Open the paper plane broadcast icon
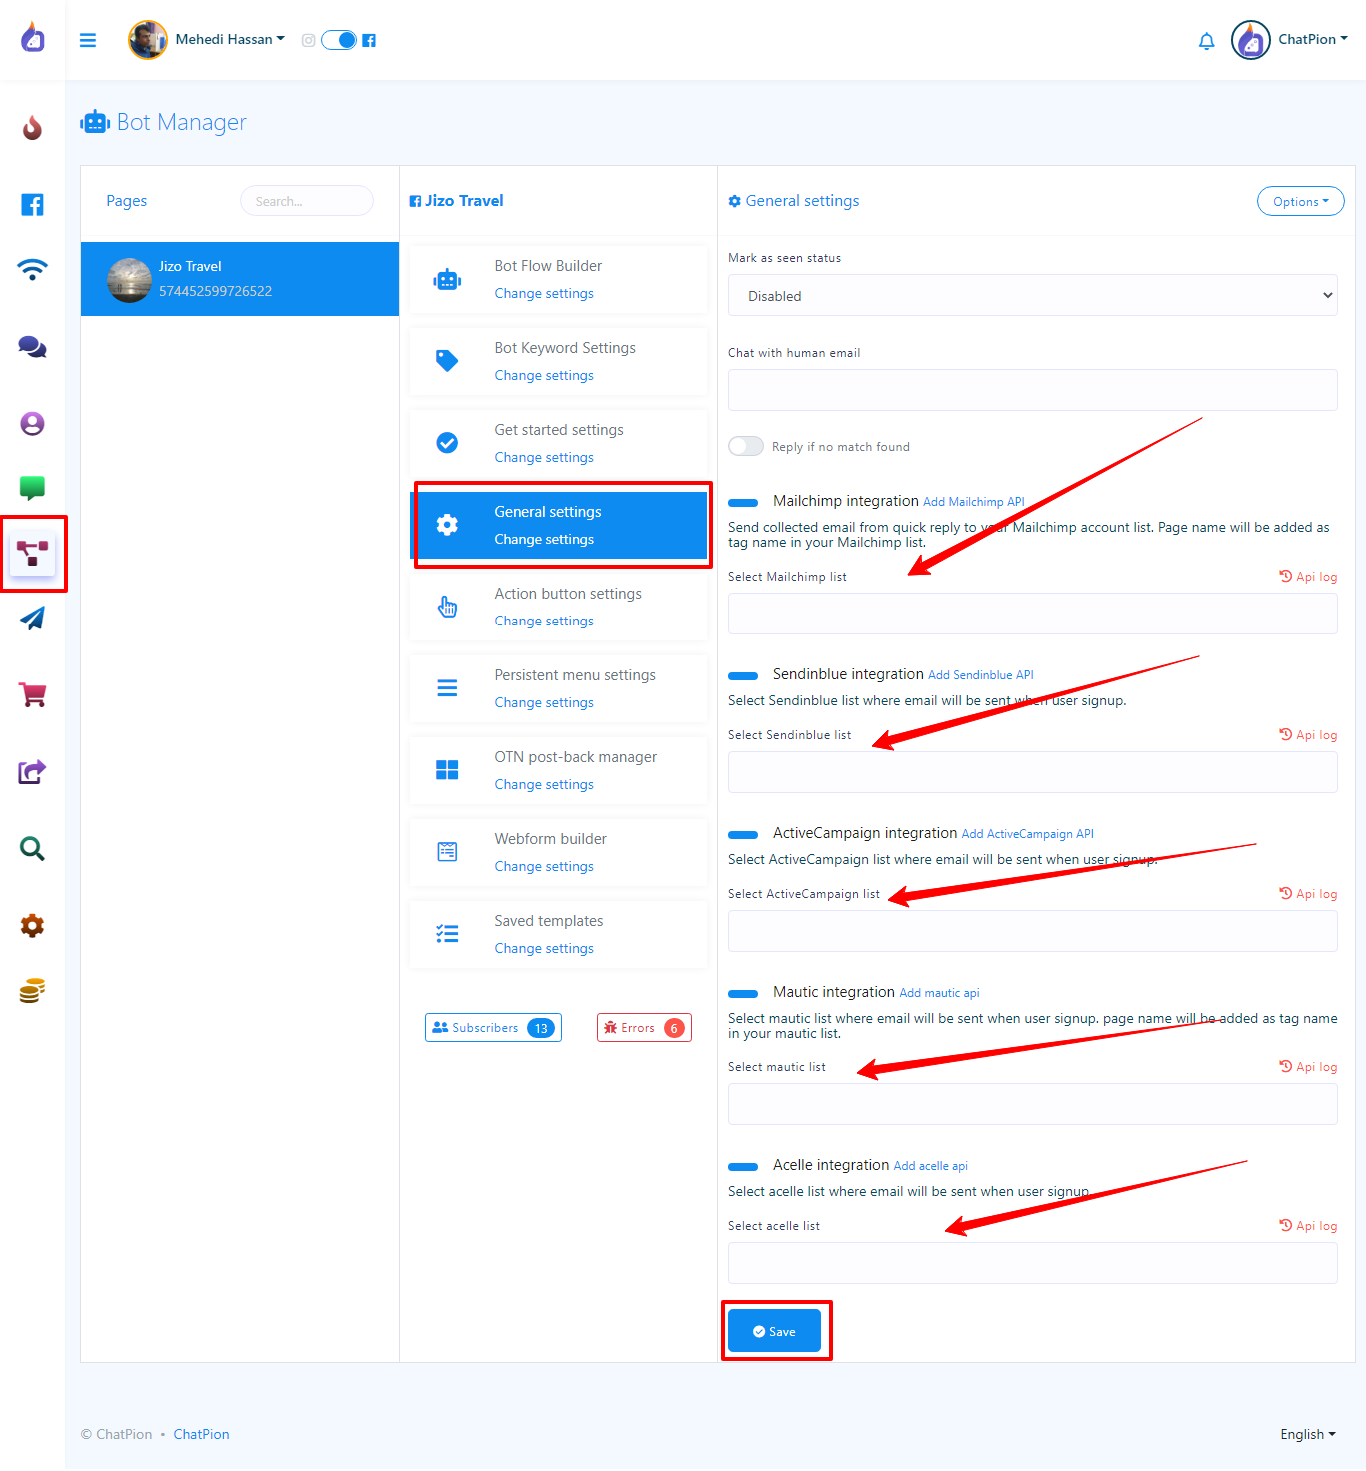This screenshot has height=1471, width=1366. [32, 619]
